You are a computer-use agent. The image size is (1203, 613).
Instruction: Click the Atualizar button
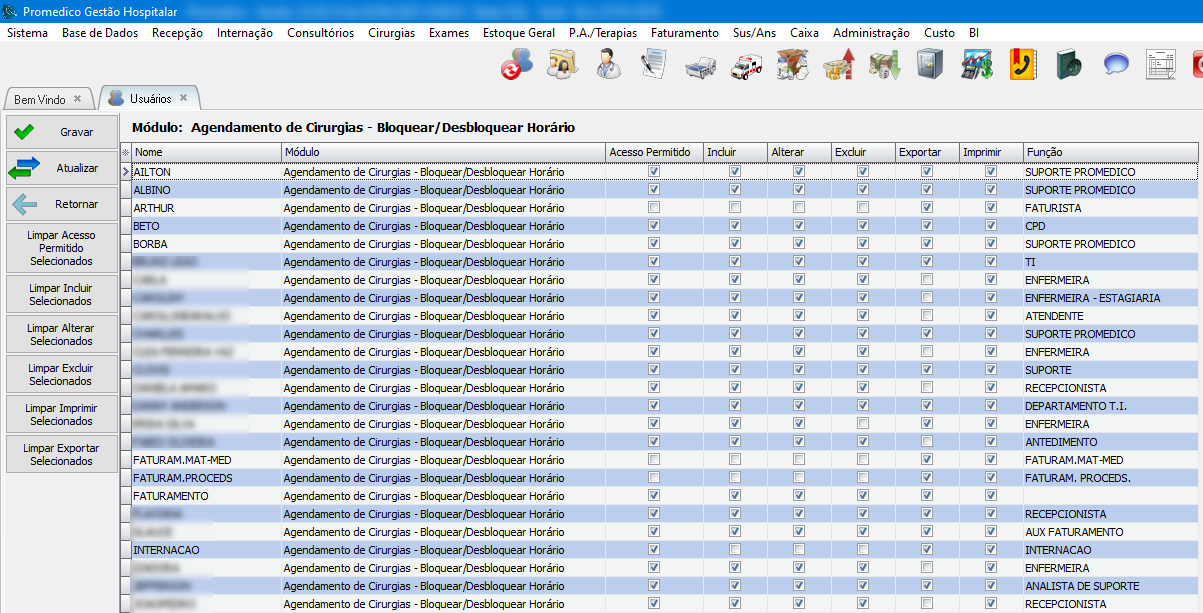[x=61, y=168]
